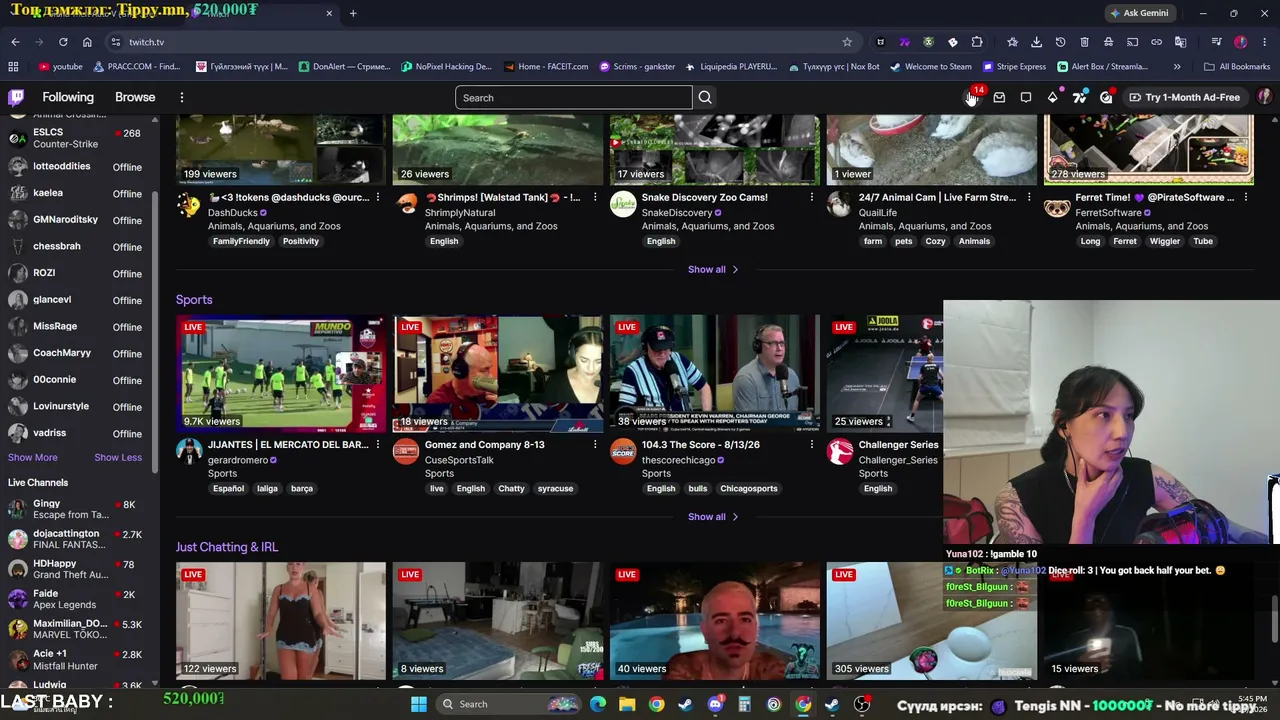Switch to the Browse tab

[135, 97]
